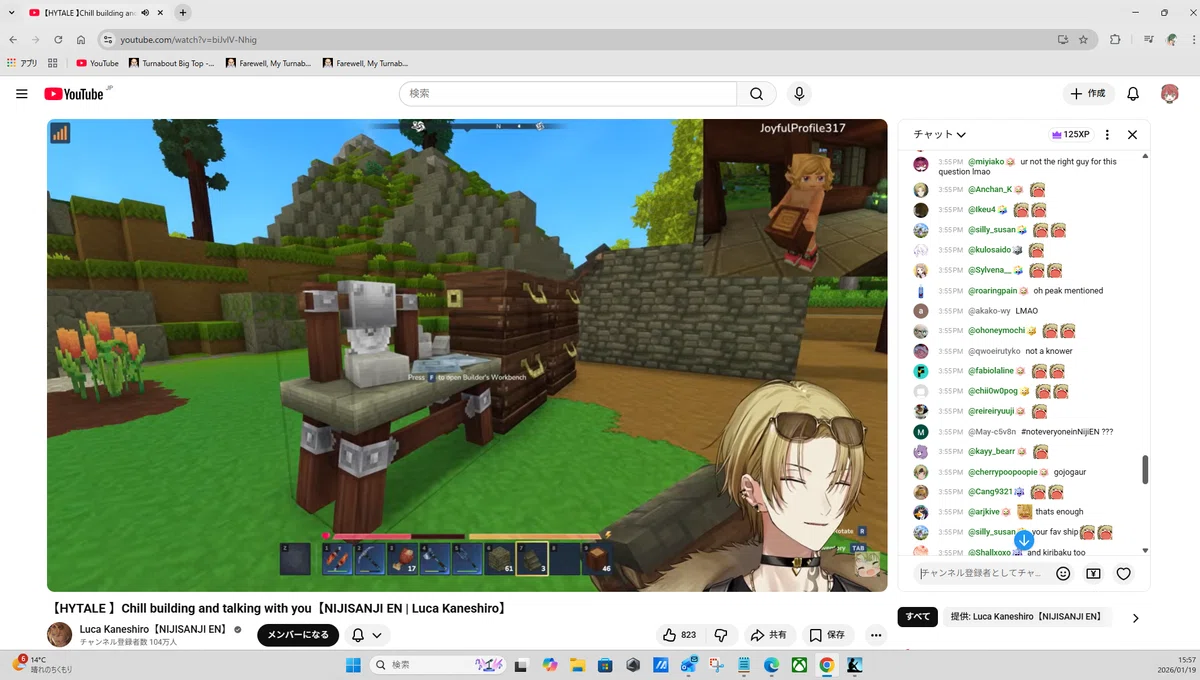Select the 提供: Luca Kaneshiro chip

(x=1026, y=617)
